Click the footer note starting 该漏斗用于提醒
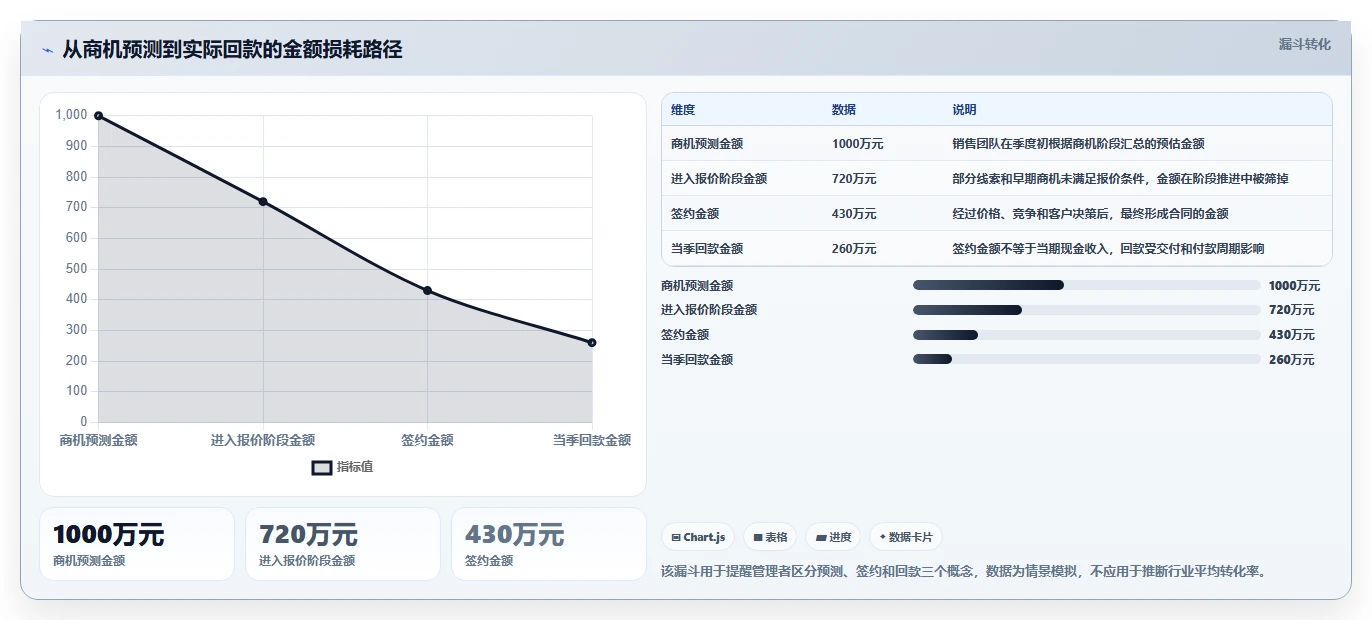Viewport: 1372px width, 620px height. 963,572
